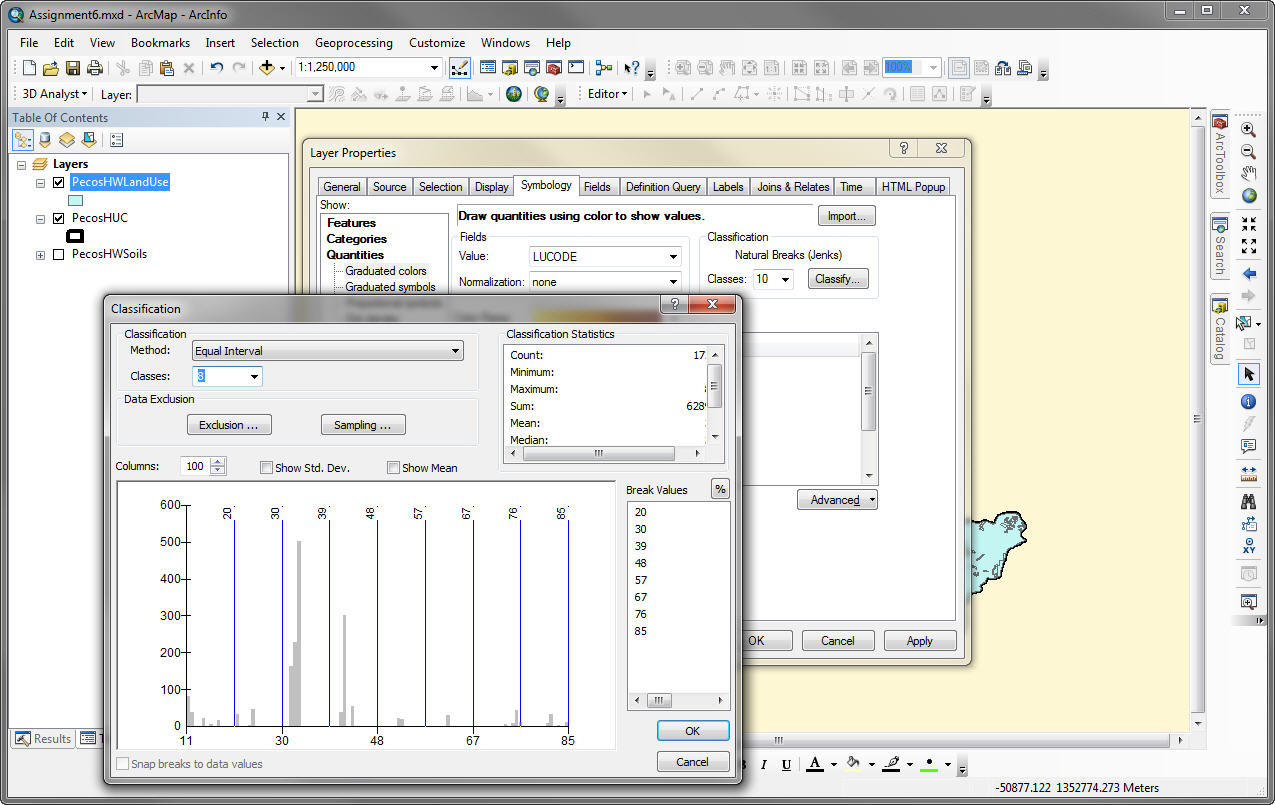The height and width of the screenshot is (805, 1275).
Task: Switch TOC to List By Source
Action: (x=45, y=140)
